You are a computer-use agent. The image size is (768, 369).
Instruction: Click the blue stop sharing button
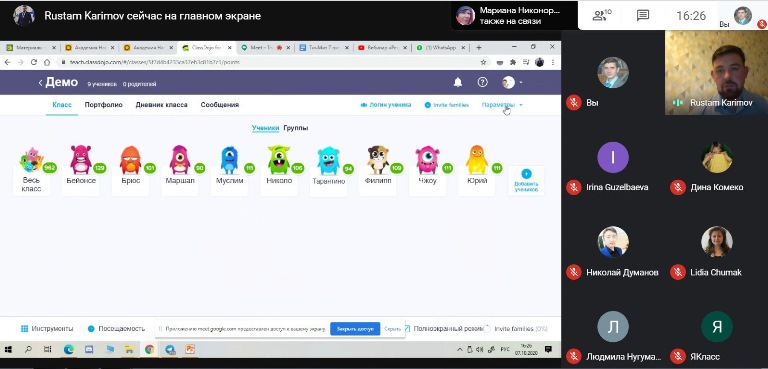pos(355,329)
